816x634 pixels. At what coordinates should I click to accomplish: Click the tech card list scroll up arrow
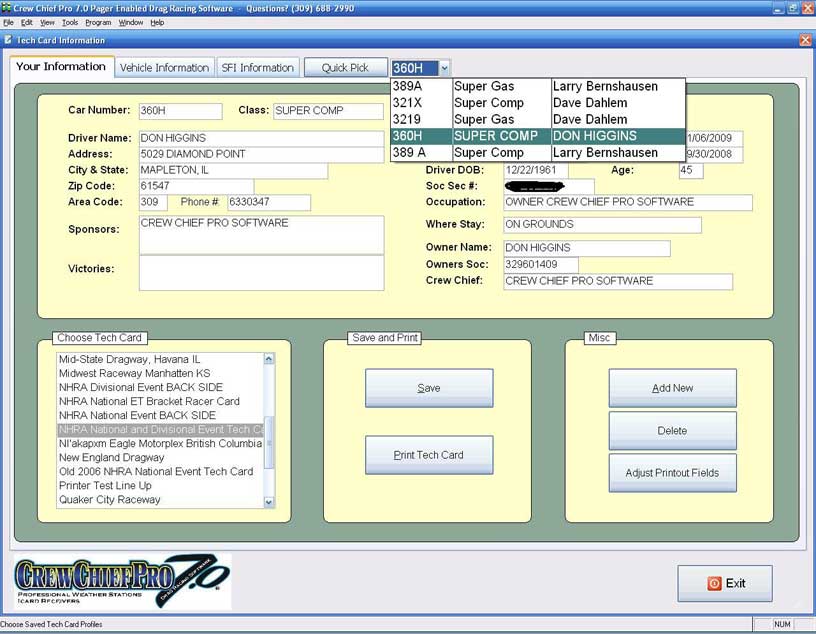[269, 359]
